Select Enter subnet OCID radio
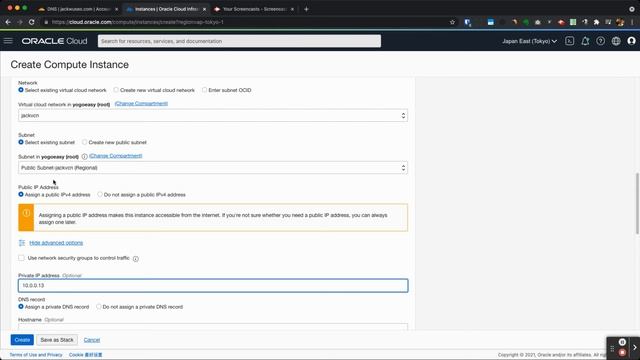The image size is (640, 360). click(204, 90)
